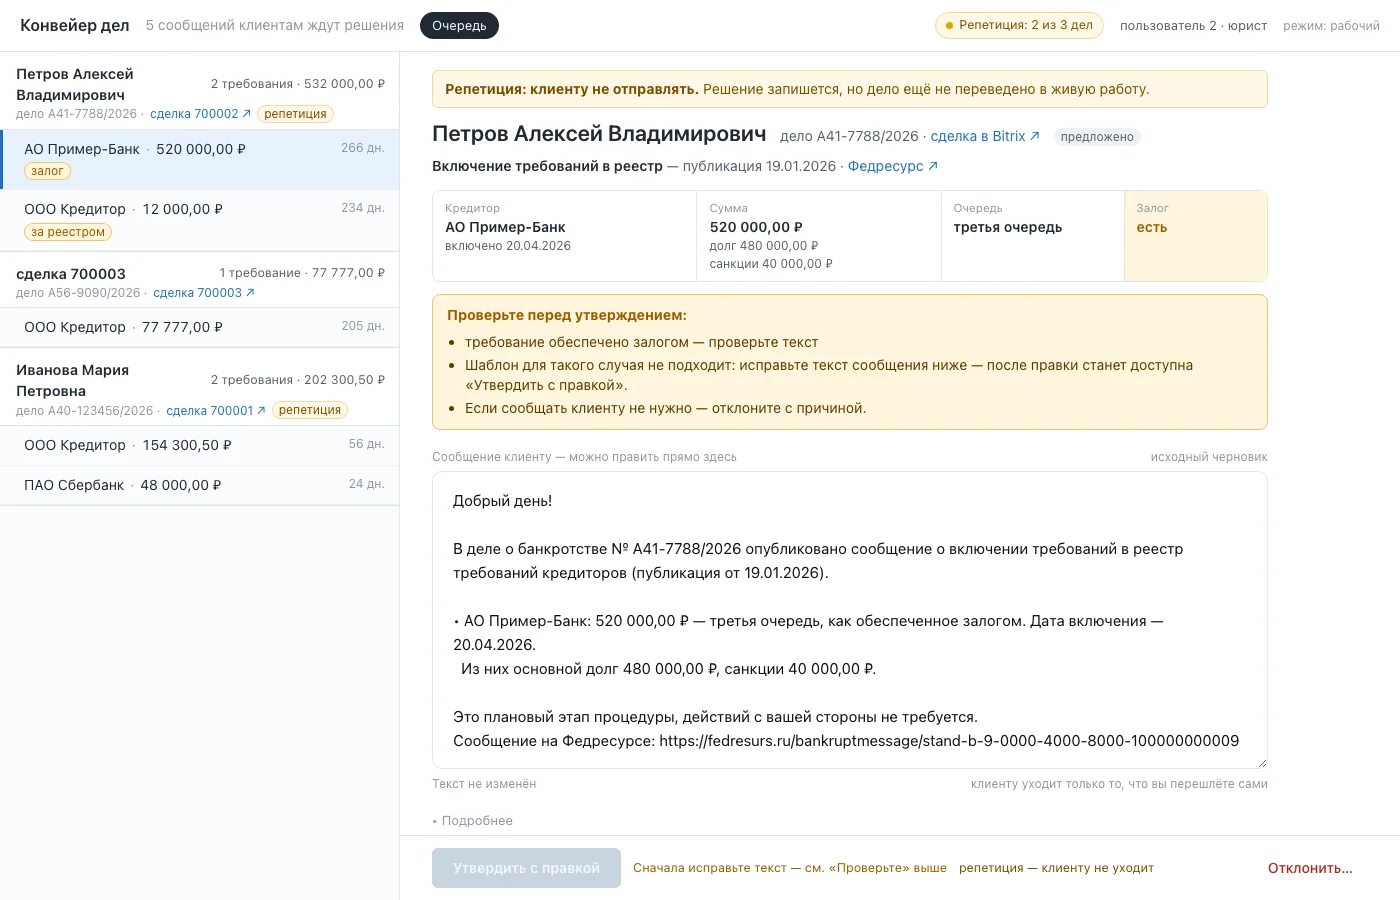
Task: Click the Конвейер дел title
Action: [x=75, y=26]
